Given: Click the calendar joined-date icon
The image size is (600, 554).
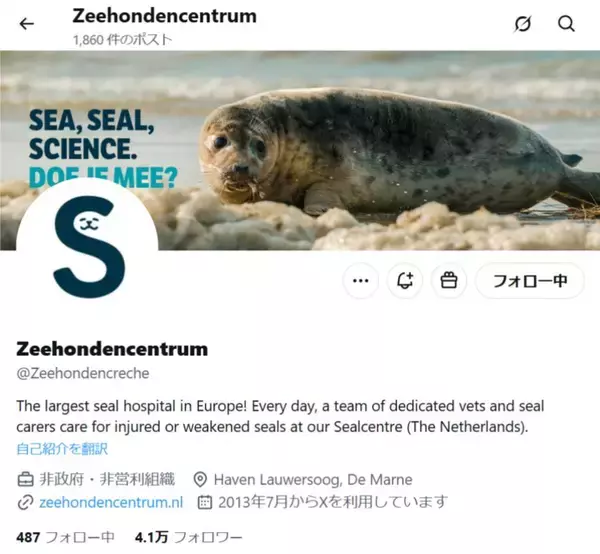Looking at the screenshot, I should [206, 502].
